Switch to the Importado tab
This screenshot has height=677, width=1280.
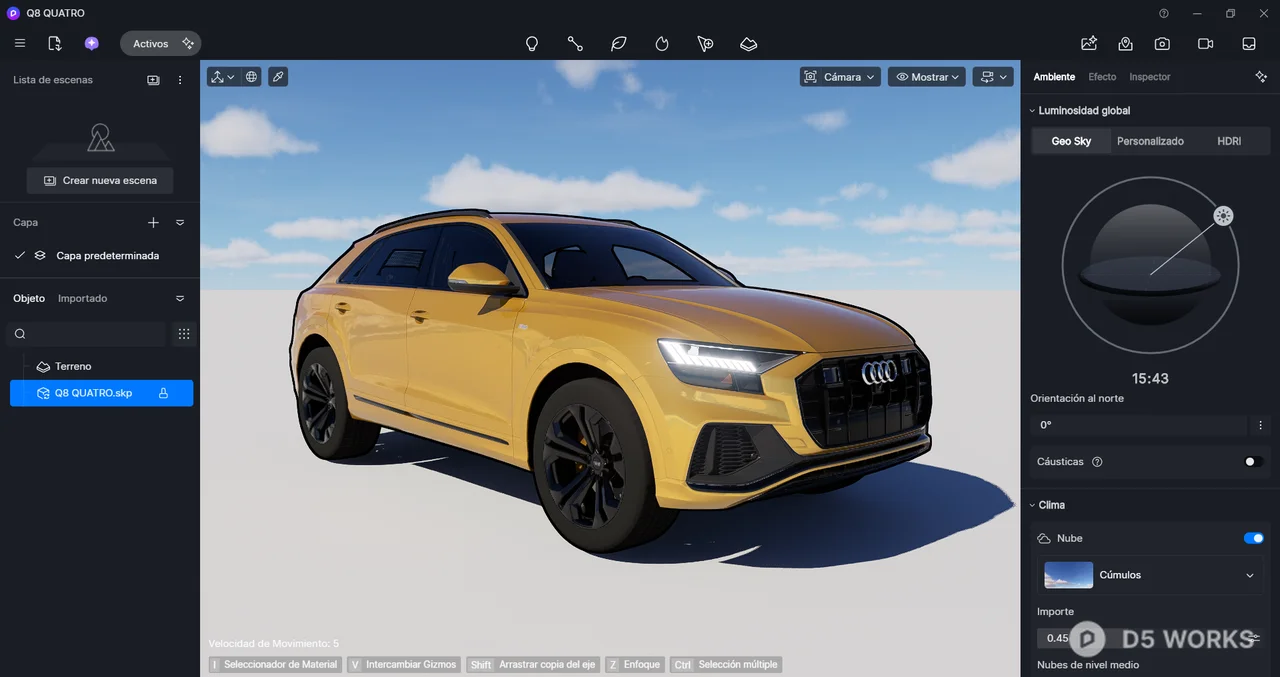[x=82, y=298]
